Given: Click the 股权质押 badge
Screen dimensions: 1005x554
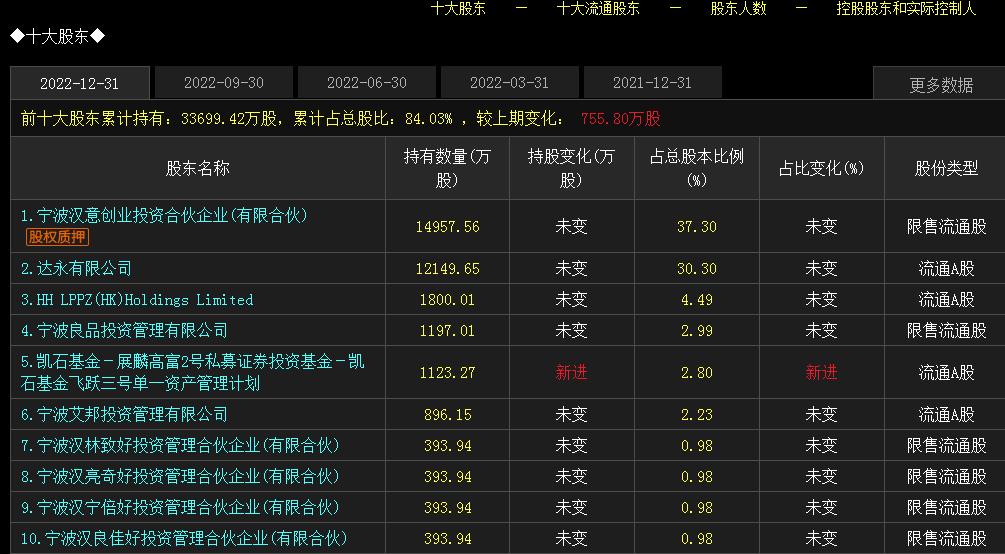Looking at the screenshot, I should (57, 237).
